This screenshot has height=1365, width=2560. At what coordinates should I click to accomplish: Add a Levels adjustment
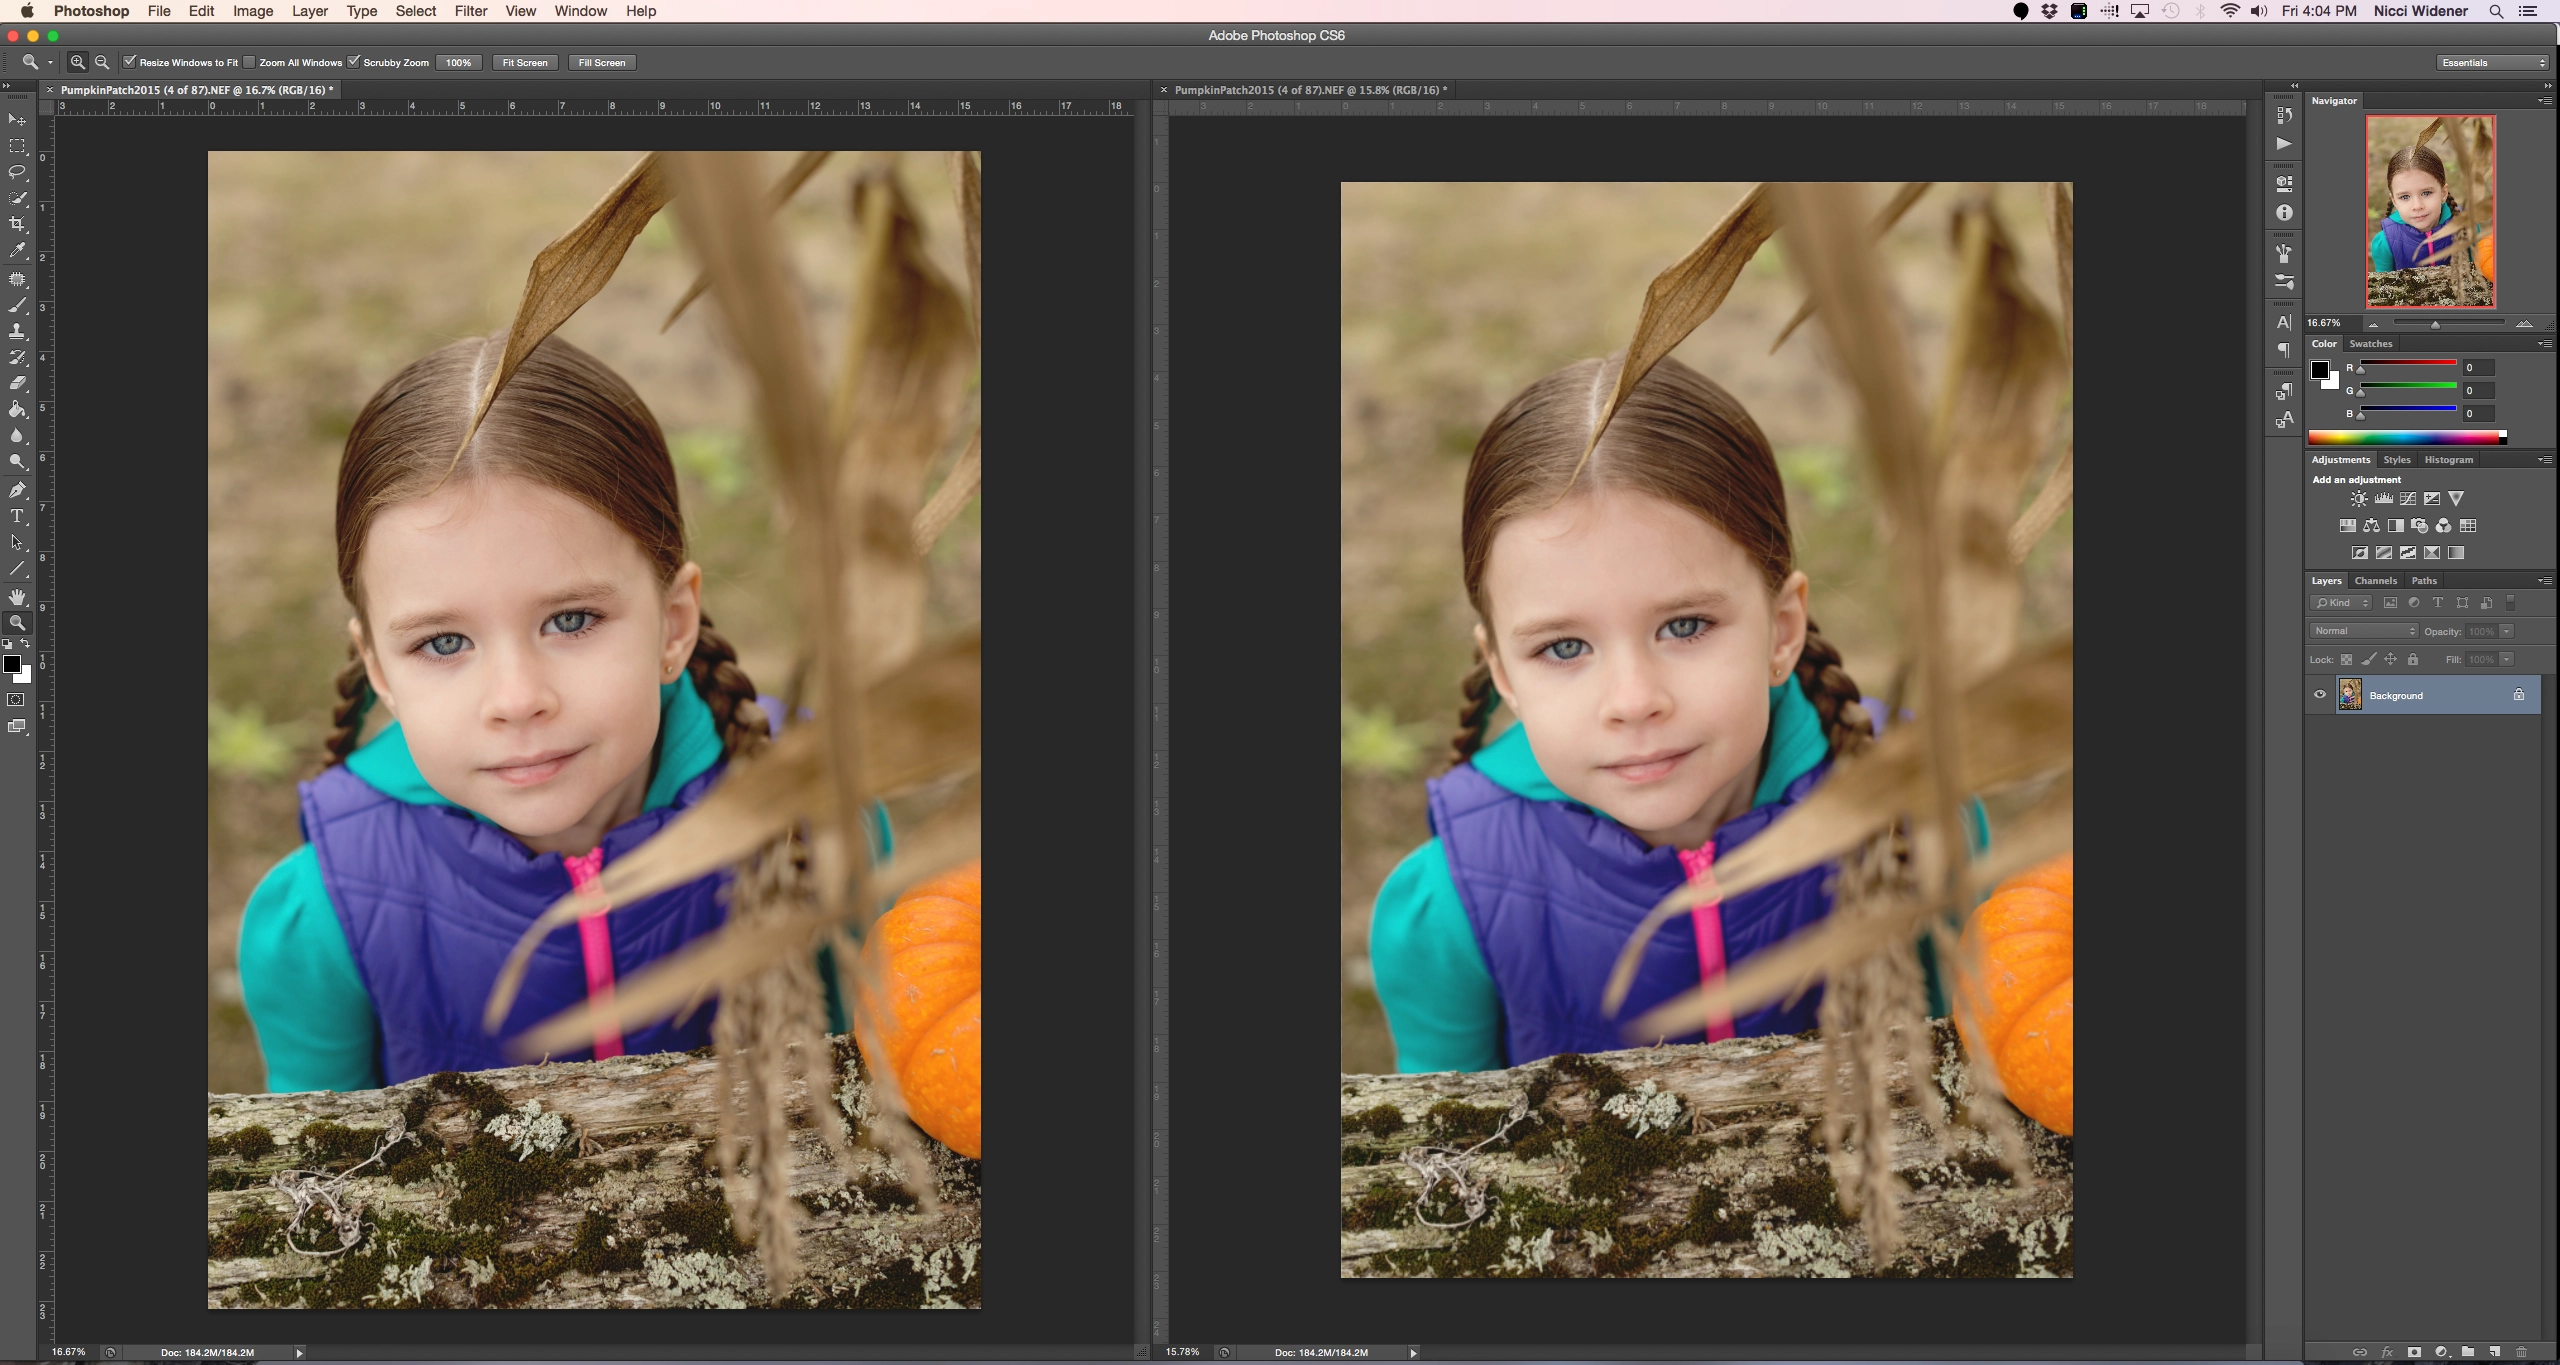pyautogui.click(x=2384, y=499)
